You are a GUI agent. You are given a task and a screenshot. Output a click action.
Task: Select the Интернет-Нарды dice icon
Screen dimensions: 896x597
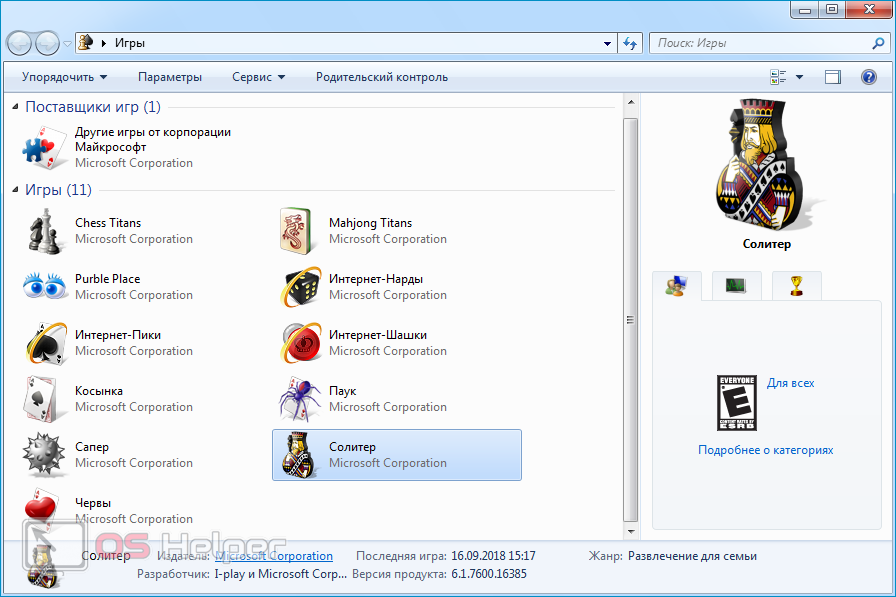tap(299, 287)
